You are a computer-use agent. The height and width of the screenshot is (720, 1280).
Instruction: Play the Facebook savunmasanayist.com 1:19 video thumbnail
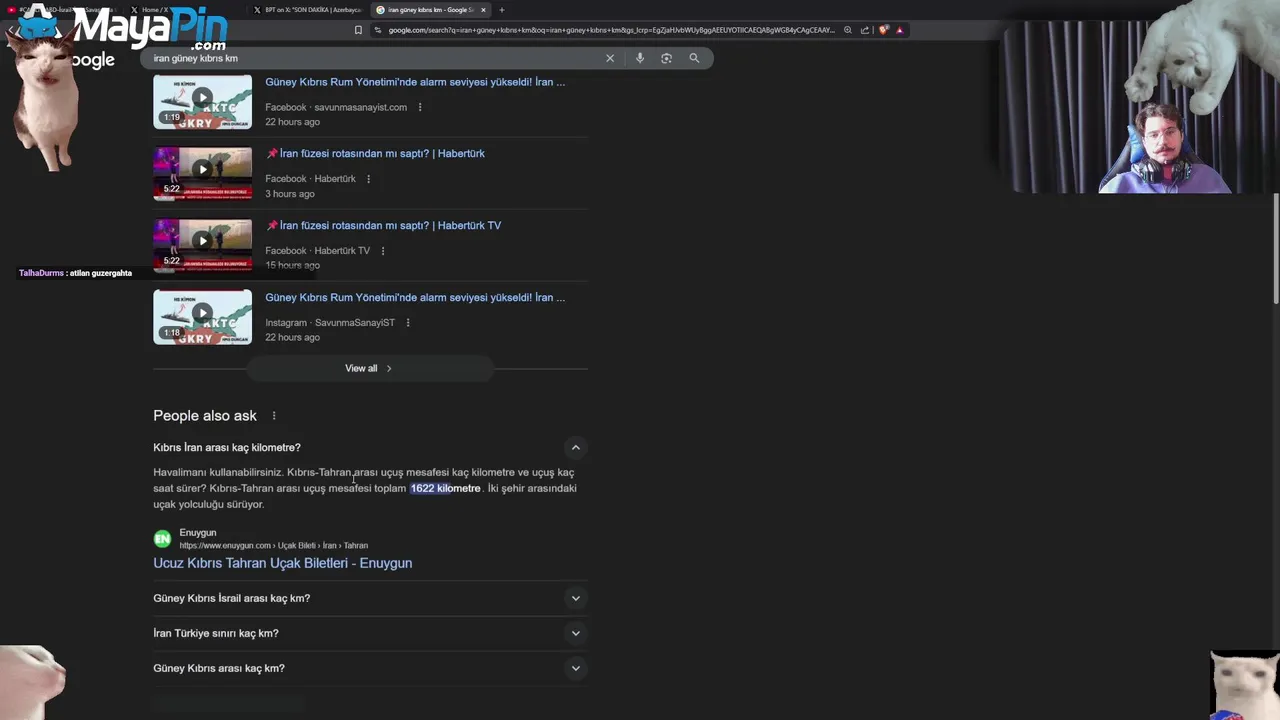202,101
